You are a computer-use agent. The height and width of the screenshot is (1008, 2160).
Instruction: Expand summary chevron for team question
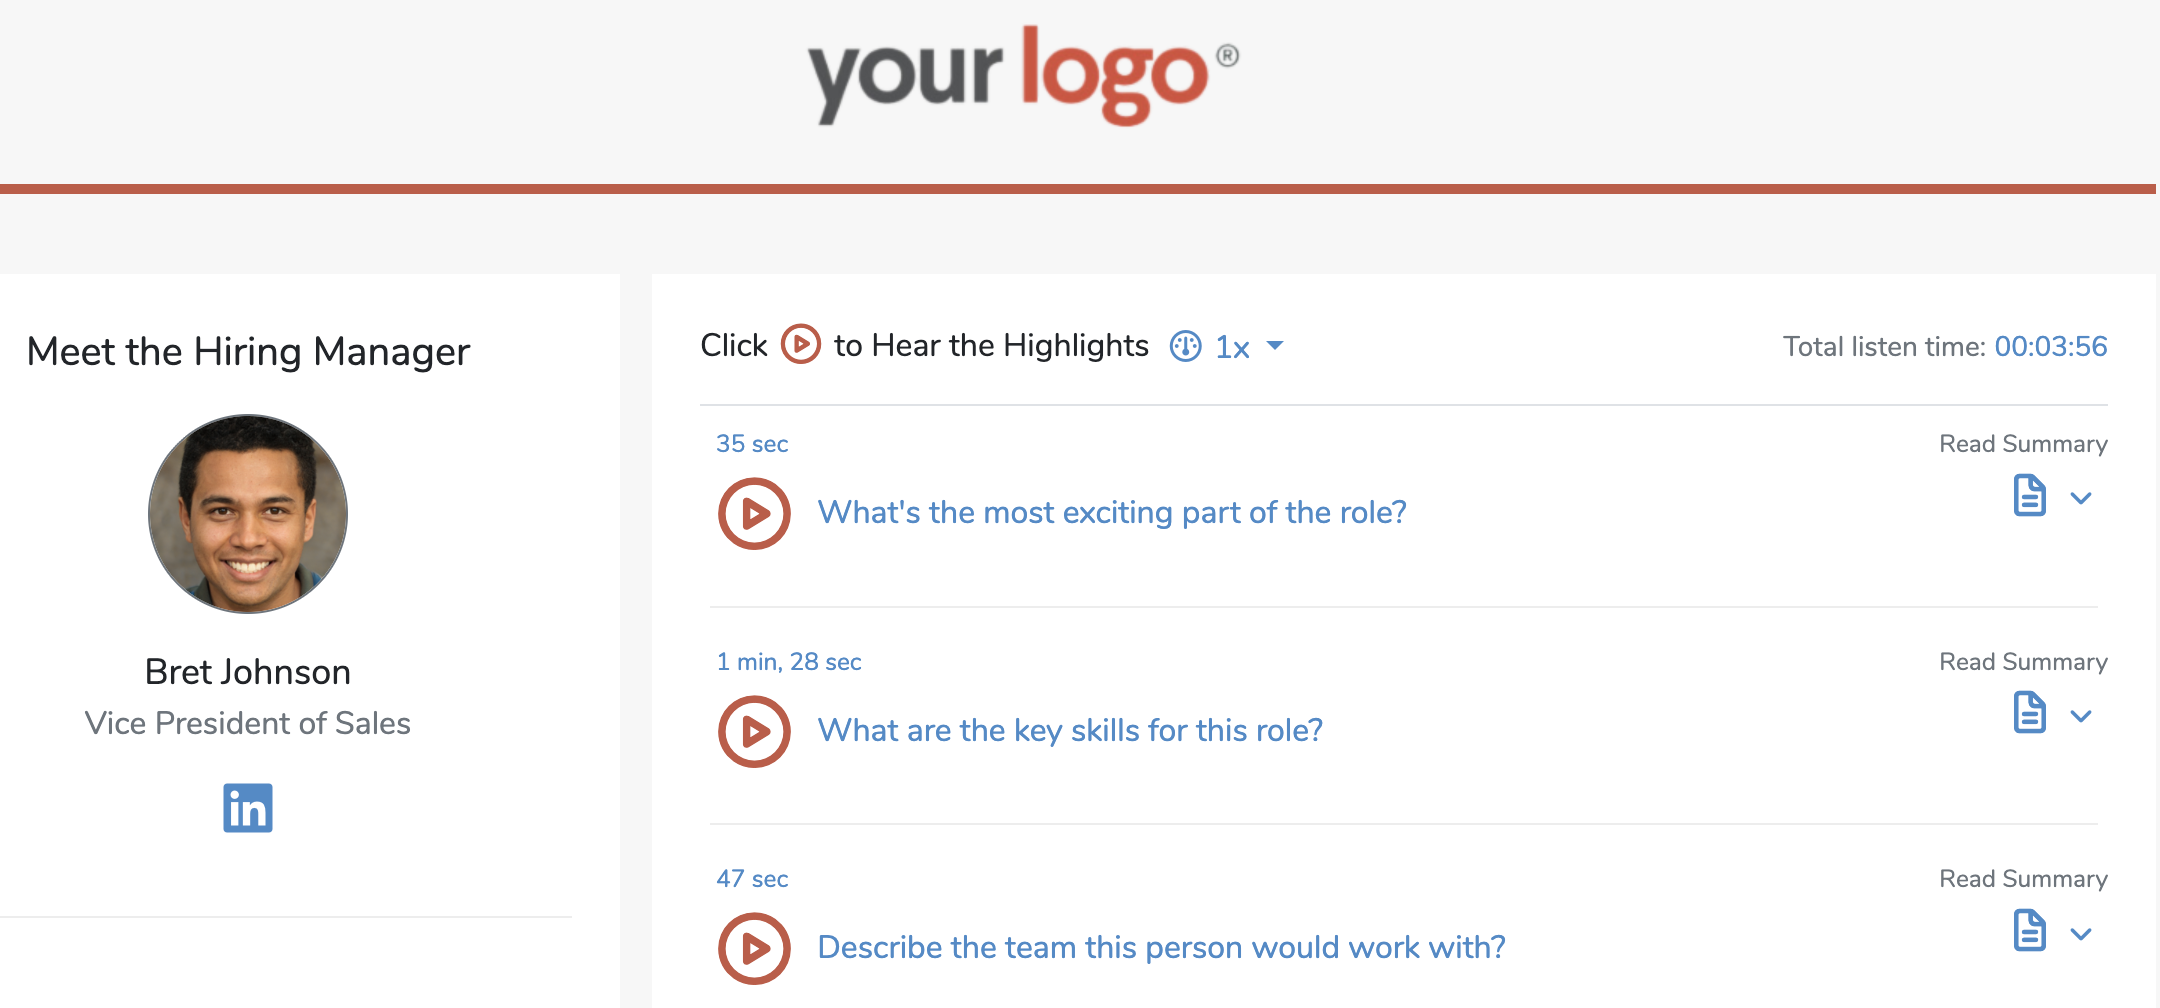coord(2081,934)
